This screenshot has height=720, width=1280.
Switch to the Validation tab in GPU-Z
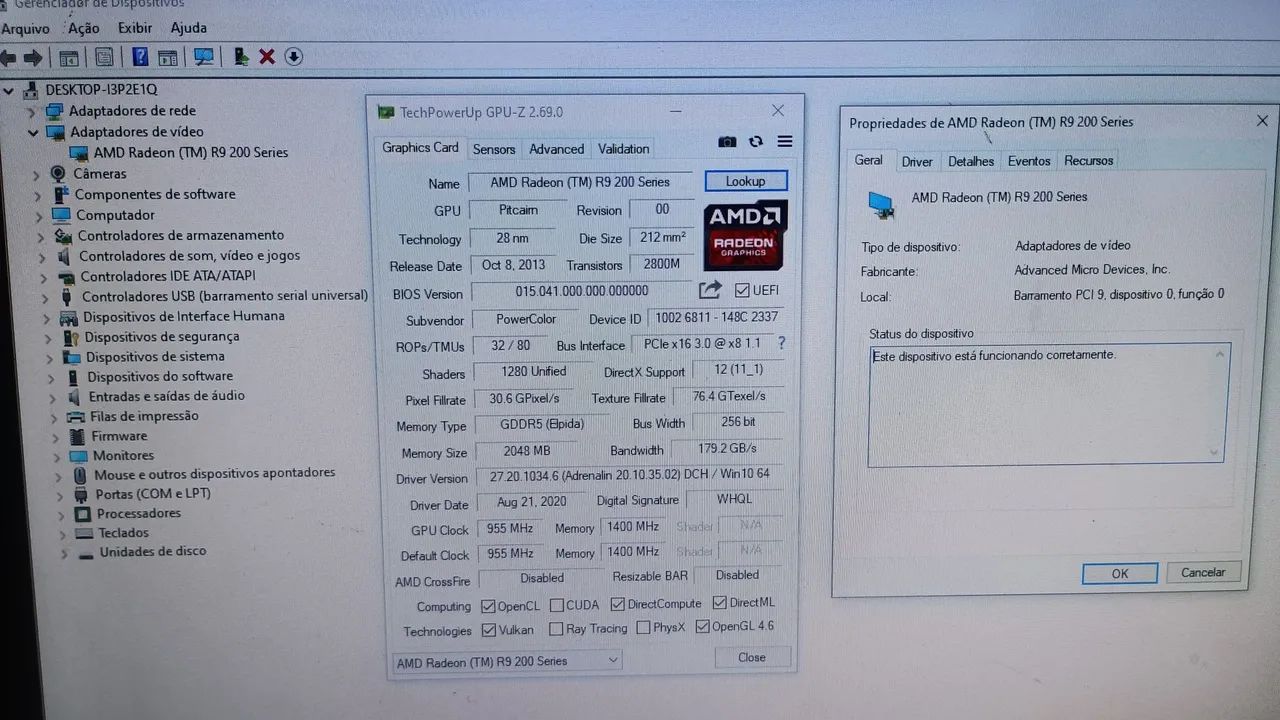click(x=623, y=149)
